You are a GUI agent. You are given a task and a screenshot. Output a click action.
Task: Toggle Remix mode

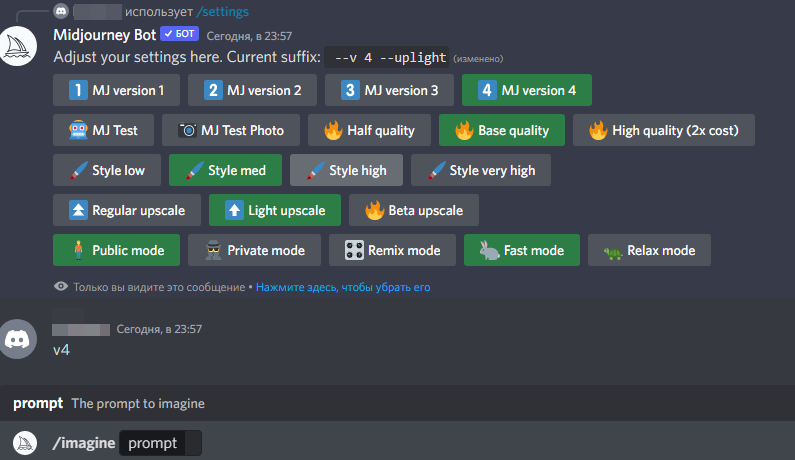392,250
